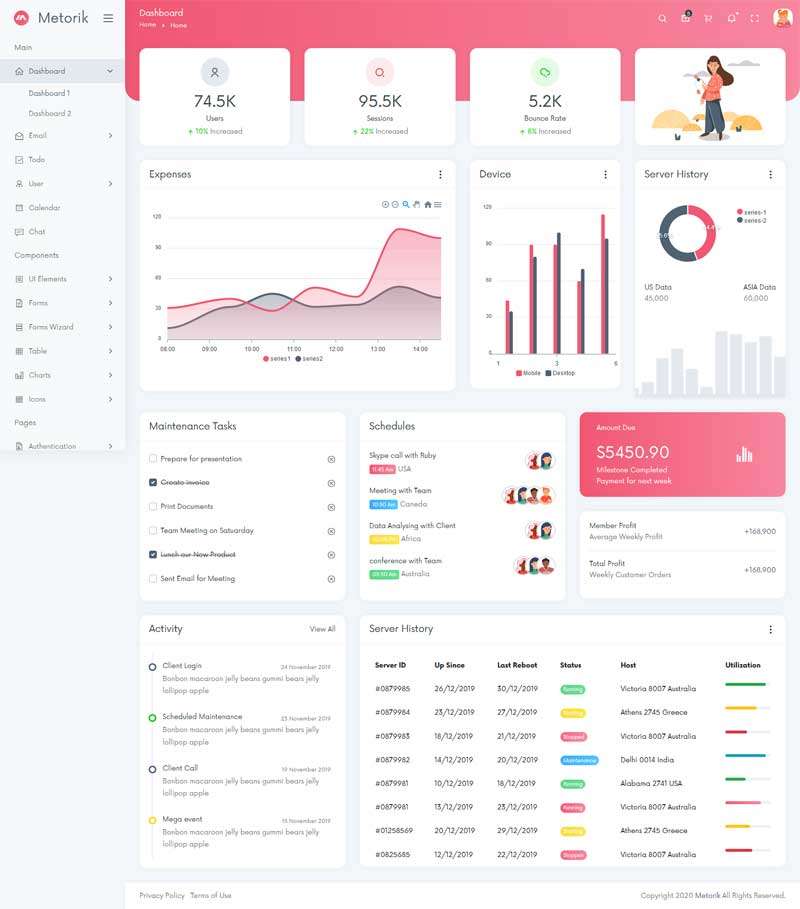Viewport: 800px width, 909px height.
Task: Click 'View All' in Activity panel
Action: point(322,629)
